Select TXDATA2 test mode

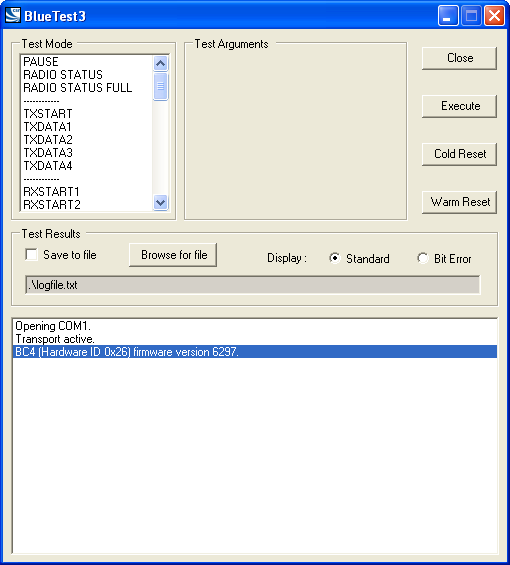[87, 140]
